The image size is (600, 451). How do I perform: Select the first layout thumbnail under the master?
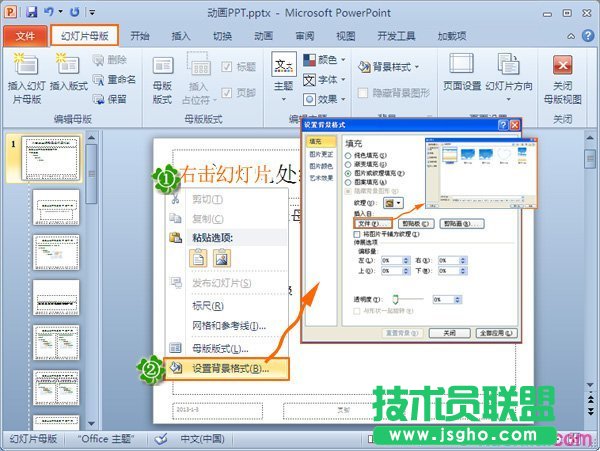56,207
